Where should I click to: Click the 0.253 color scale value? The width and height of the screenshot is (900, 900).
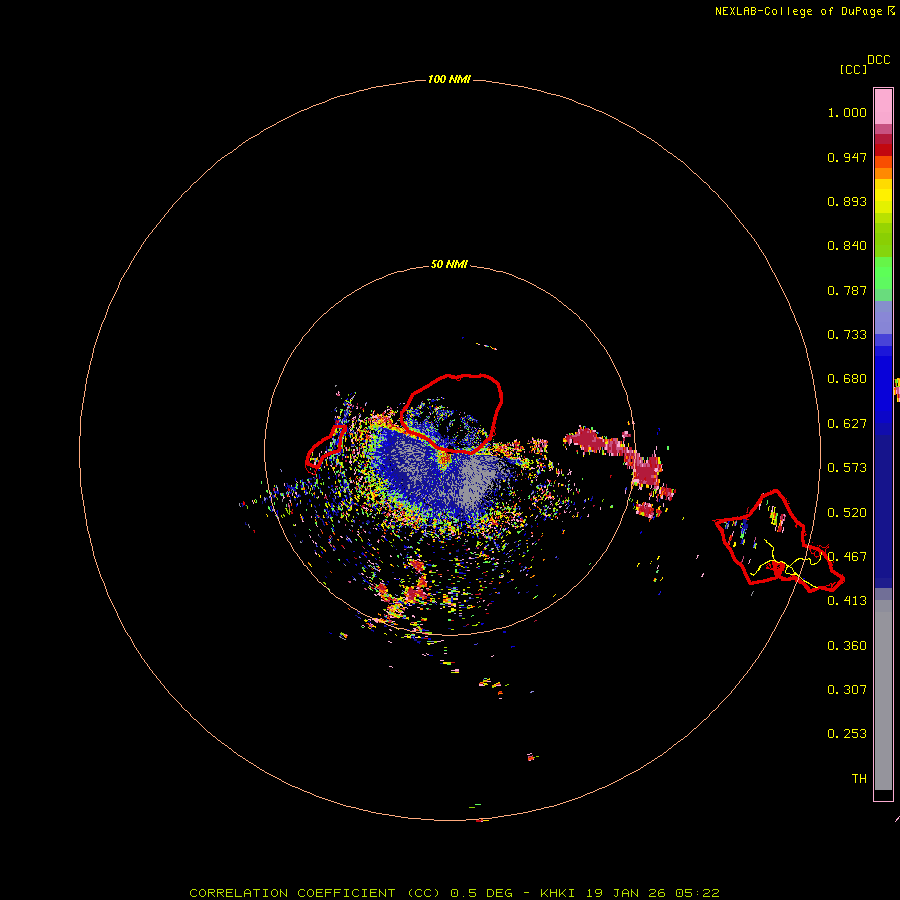tap(847, 734)
